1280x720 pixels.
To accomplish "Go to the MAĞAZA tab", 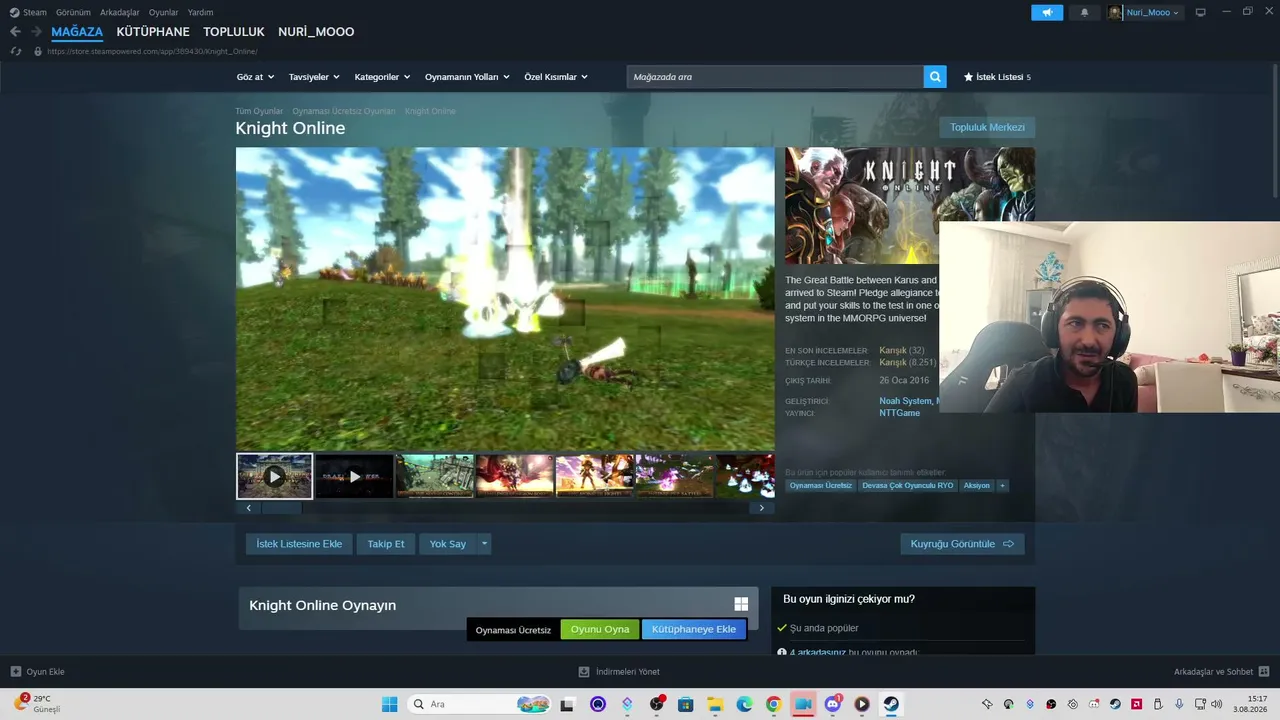I will tap(77, 32).
